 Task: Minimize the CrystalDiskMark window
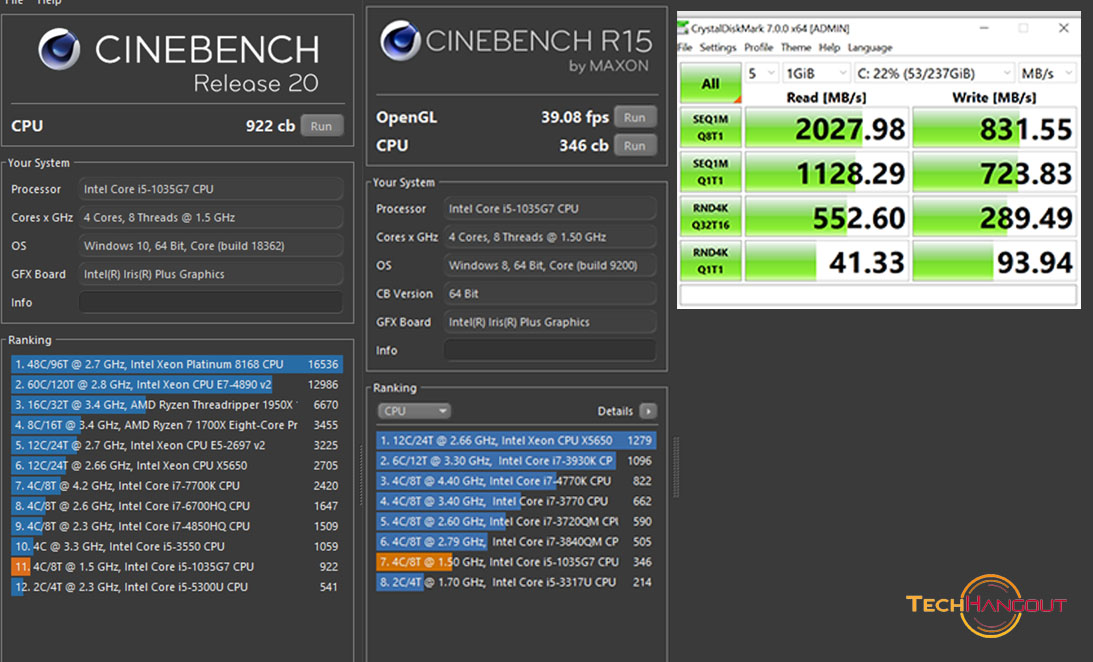[984, 28]
